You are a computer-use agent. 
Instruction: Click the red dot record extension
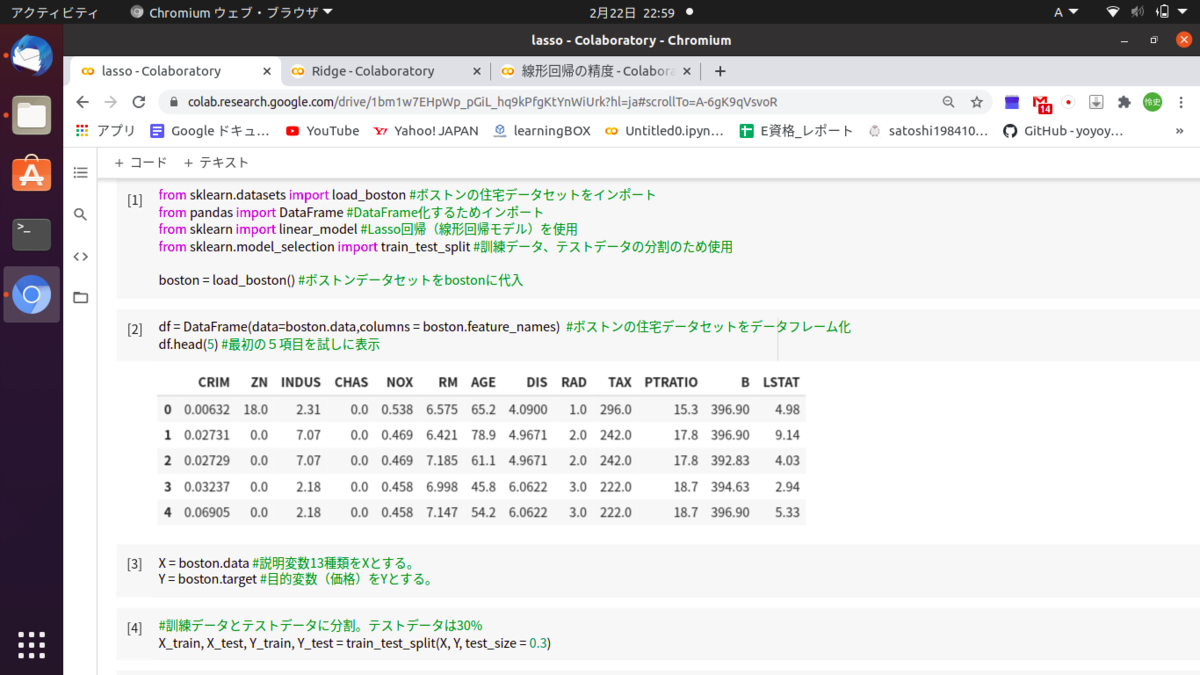(1068, 102)
